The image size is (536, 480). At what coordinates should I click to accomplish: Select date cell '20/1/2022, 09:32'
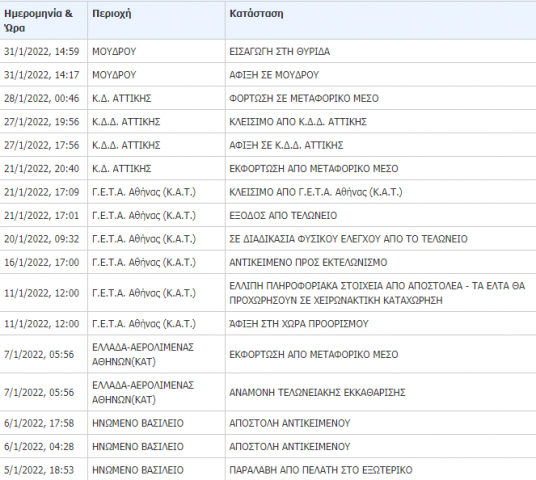41,239
